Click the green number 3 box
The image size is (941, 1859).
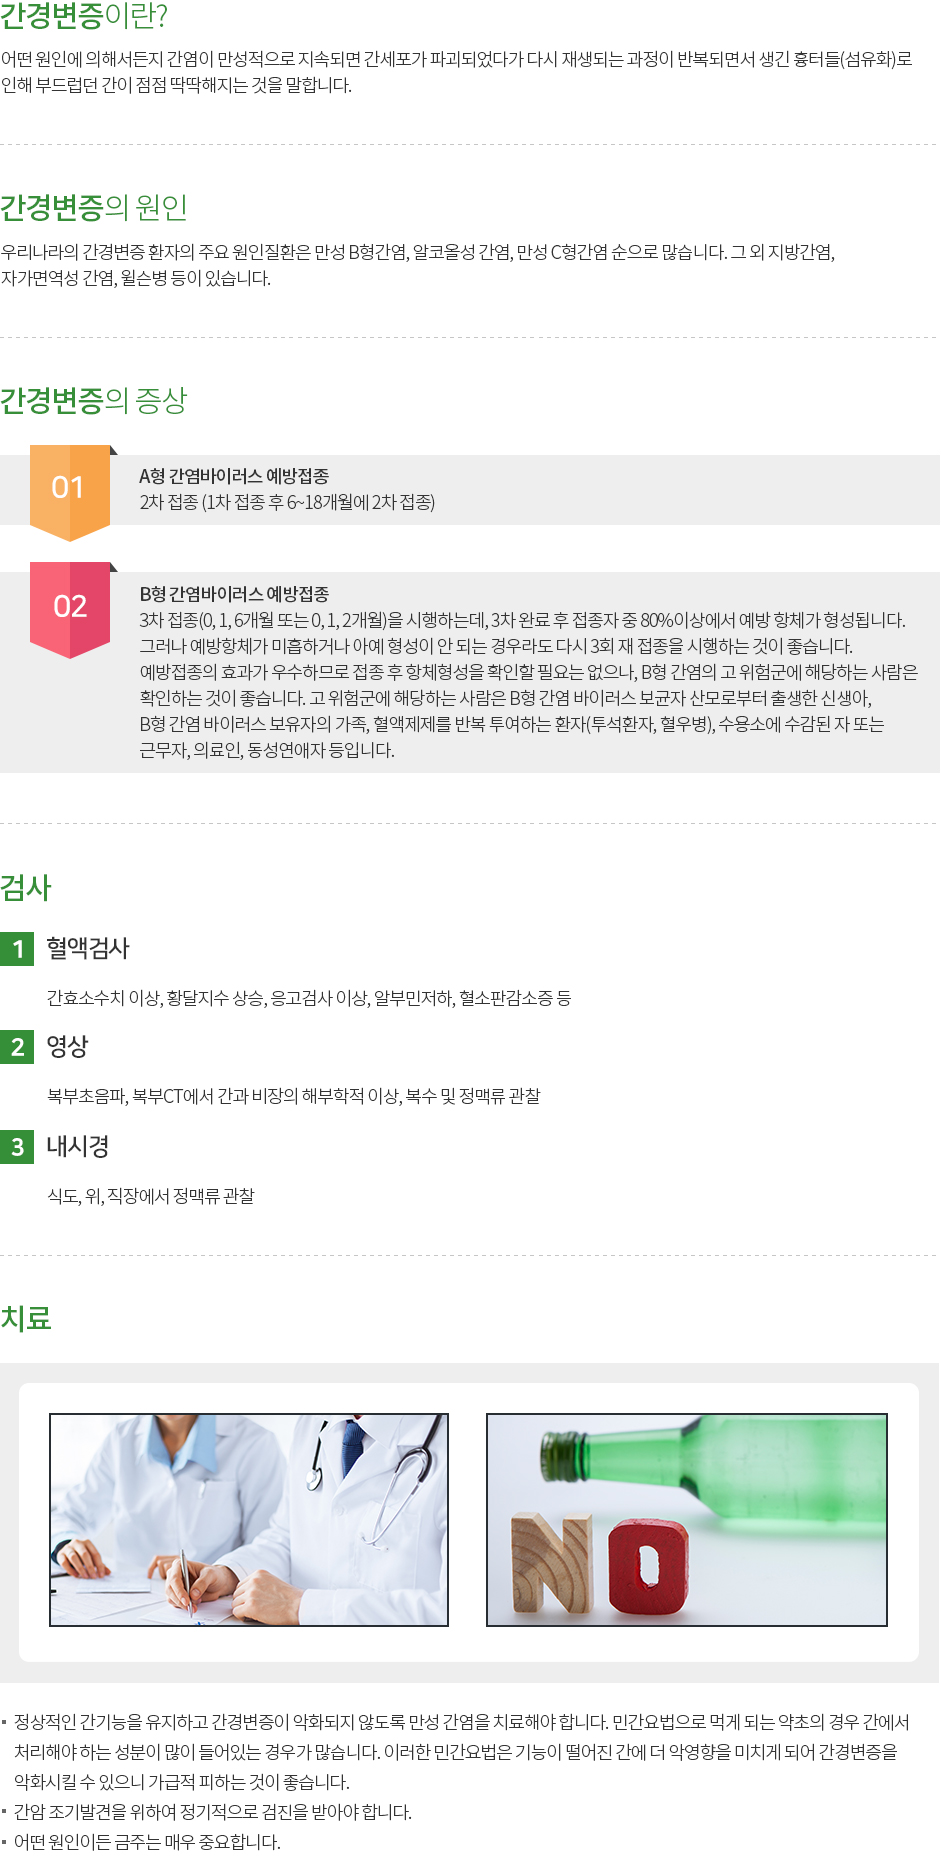[x=17, y=1147]
